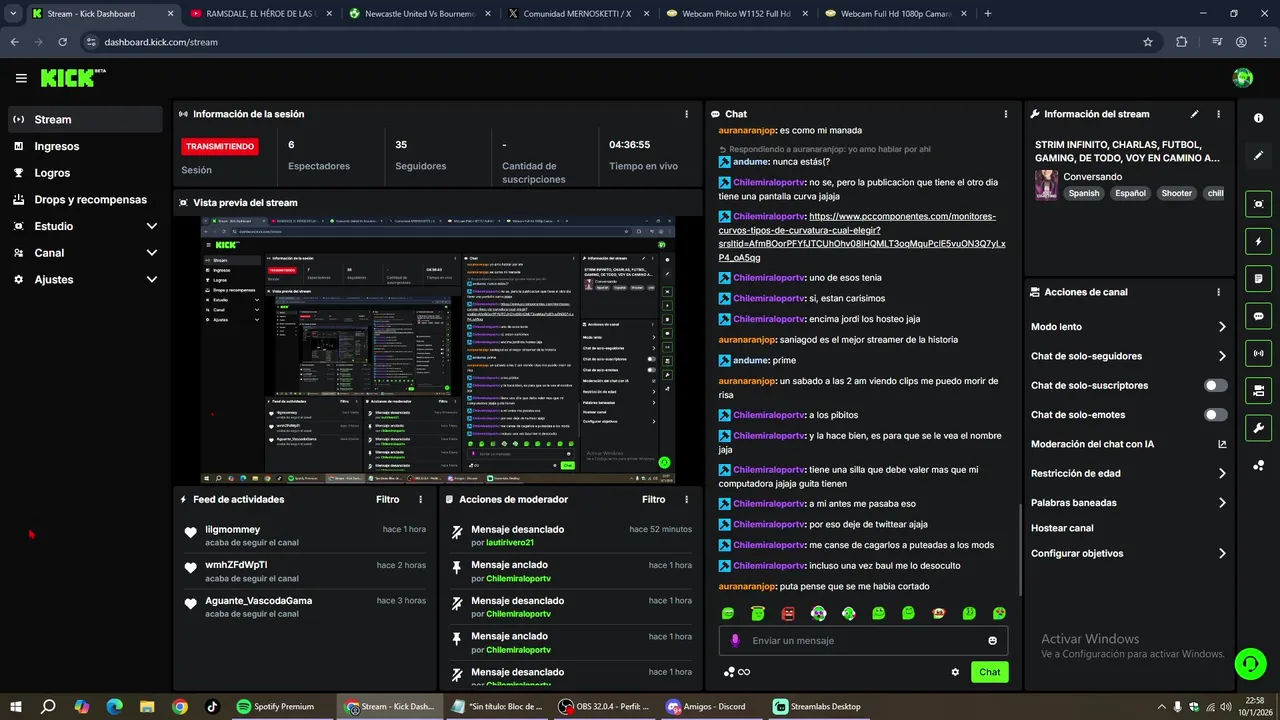
Task: Open the user profile avatar menu
Action: tap(1243, 78)
